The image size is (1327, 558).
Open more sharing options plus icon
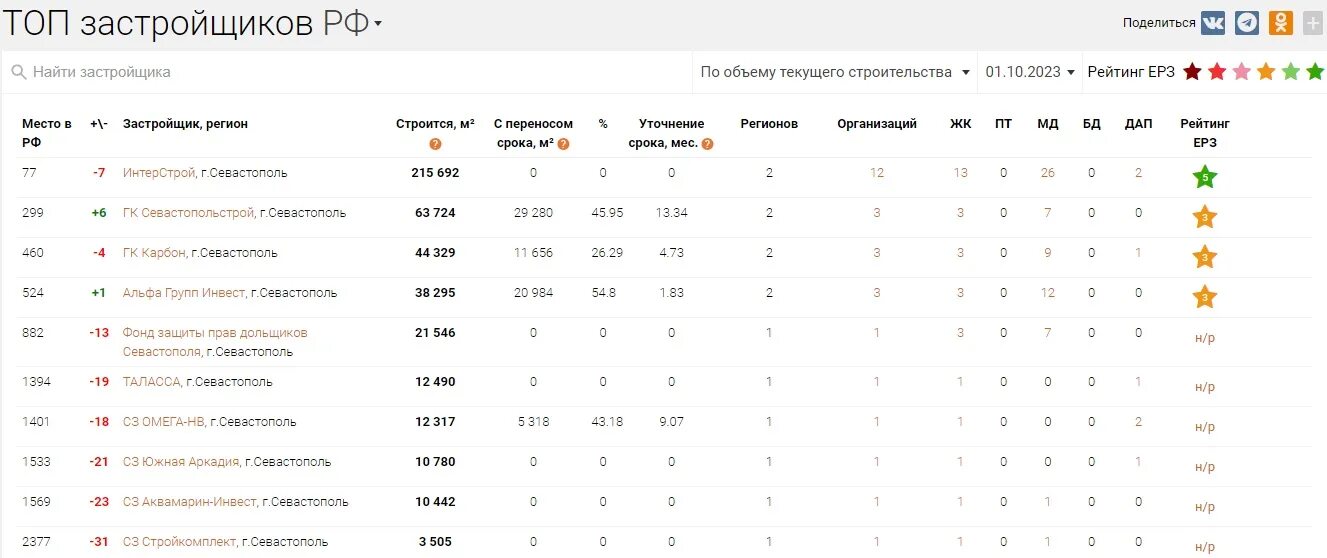click(x=1313, y=23)
